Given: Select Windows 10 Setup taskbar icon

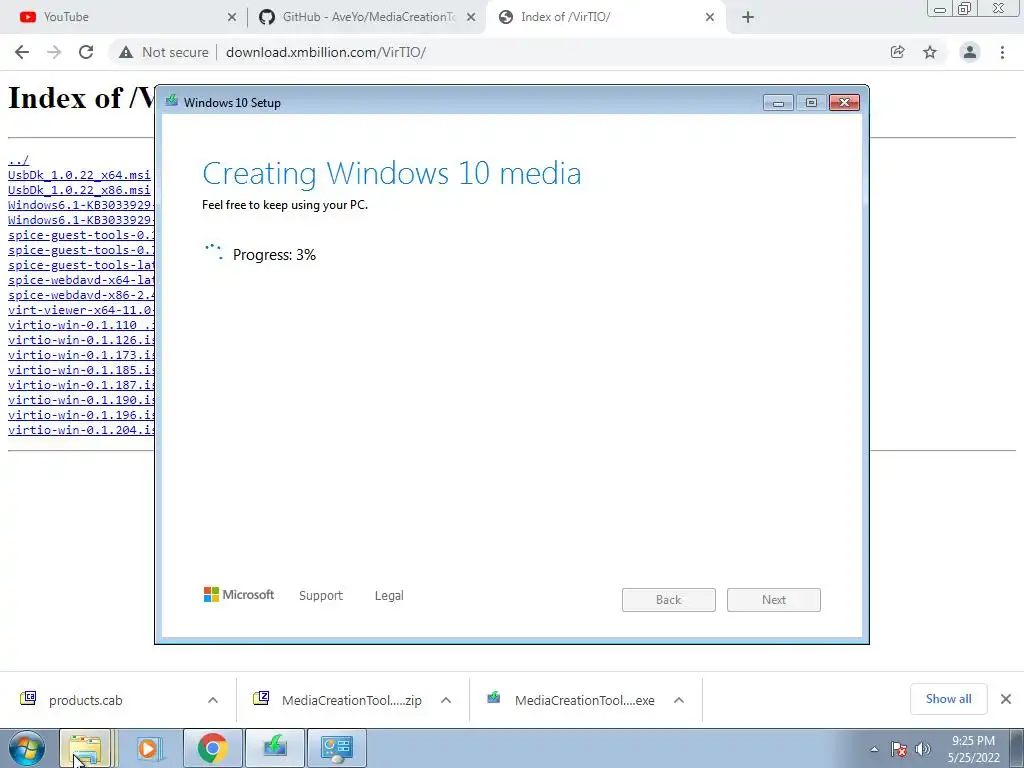Looking at the screenshot, I should (275, 748).
